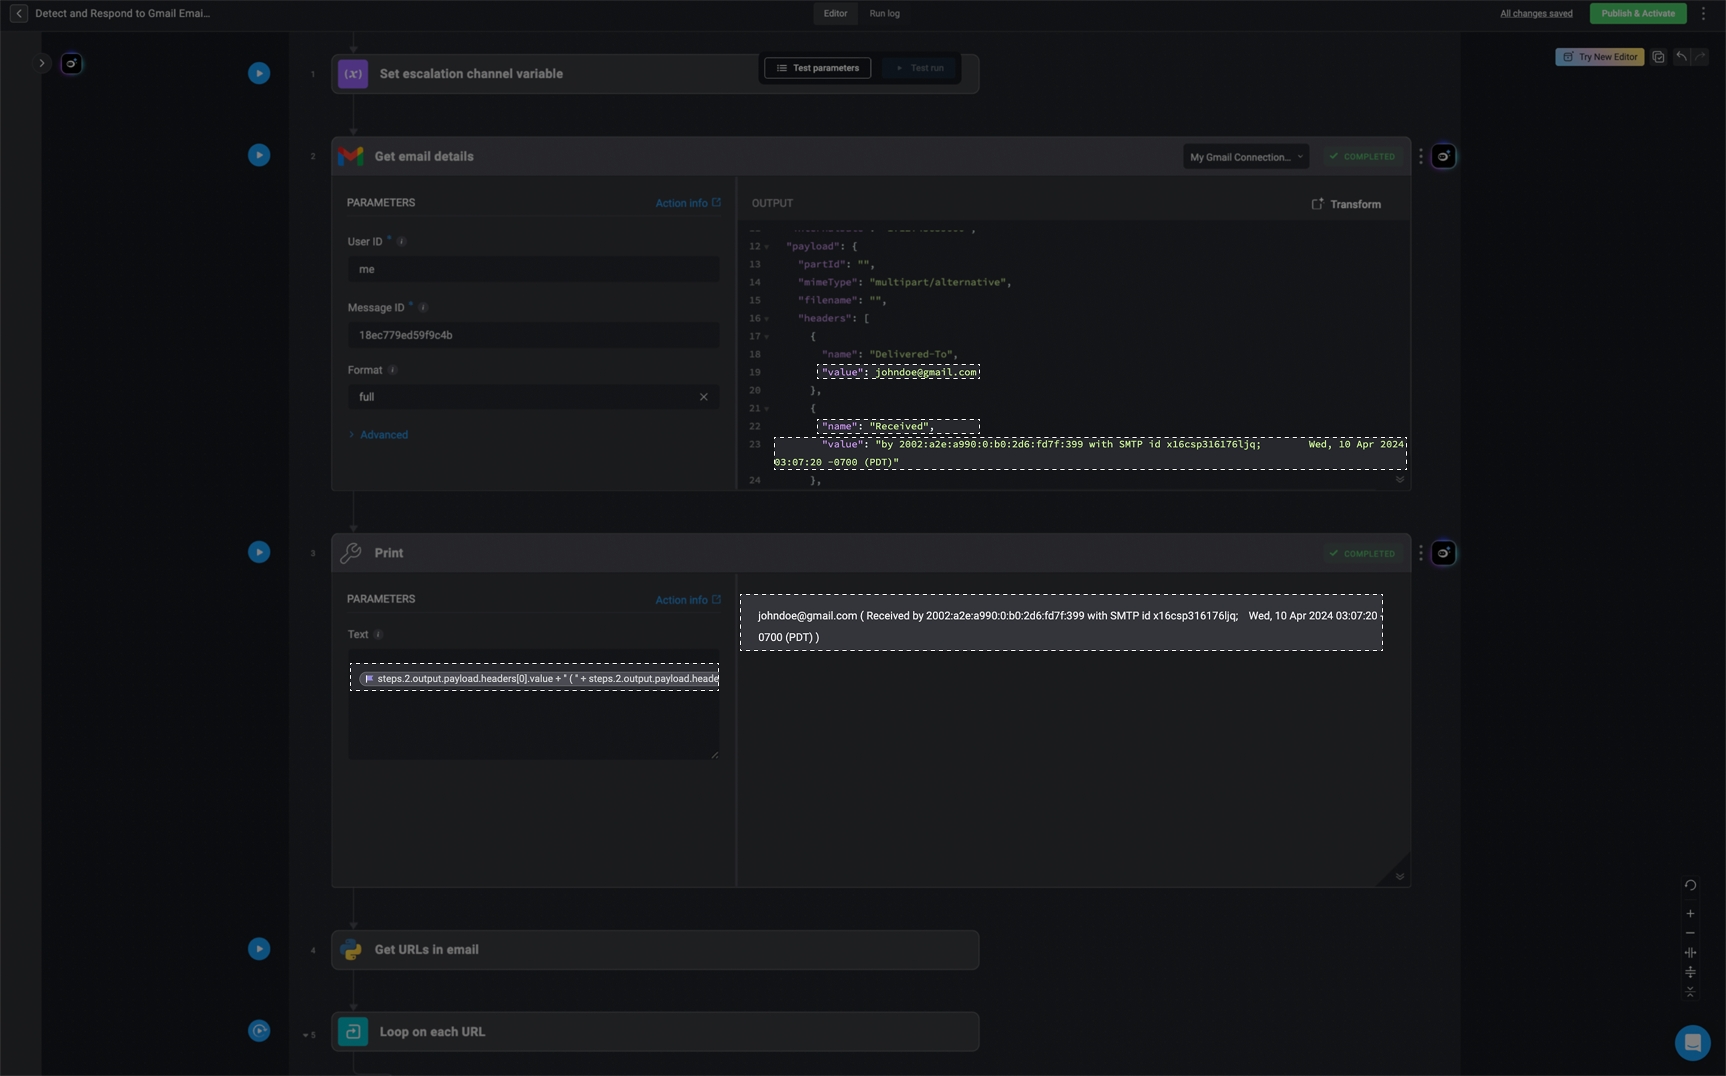This screenshot has height=1076, width=1726.
Task: Open the chat support bubble
Action: (x=1693, y=1043)
